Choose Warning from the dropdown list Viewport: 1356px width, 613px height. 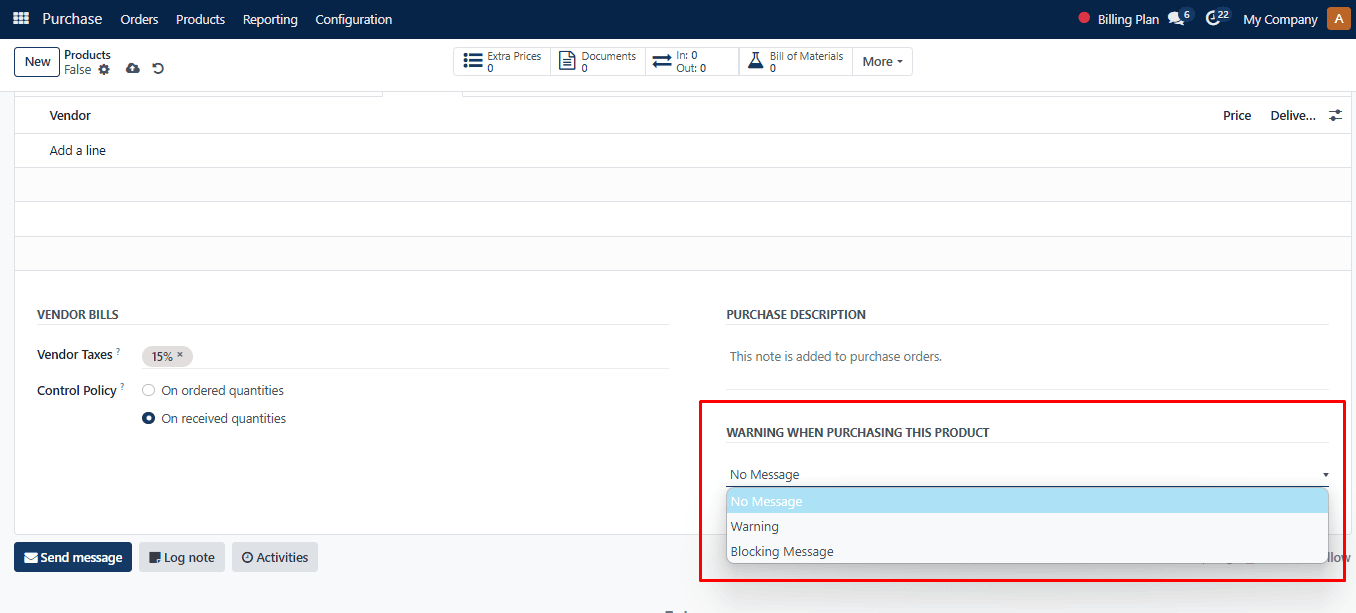coord(1027,526)
